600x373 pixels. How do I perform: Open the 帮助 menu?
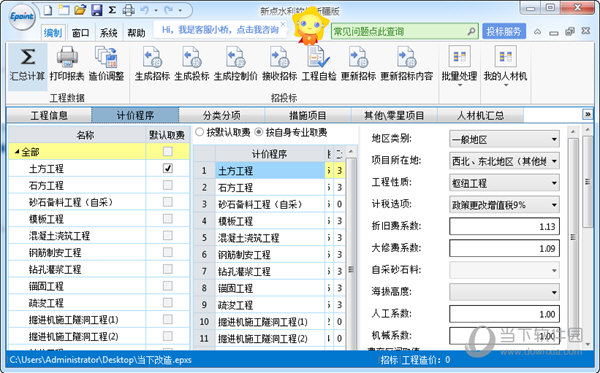pyautogui.click(x=136, y=33)
